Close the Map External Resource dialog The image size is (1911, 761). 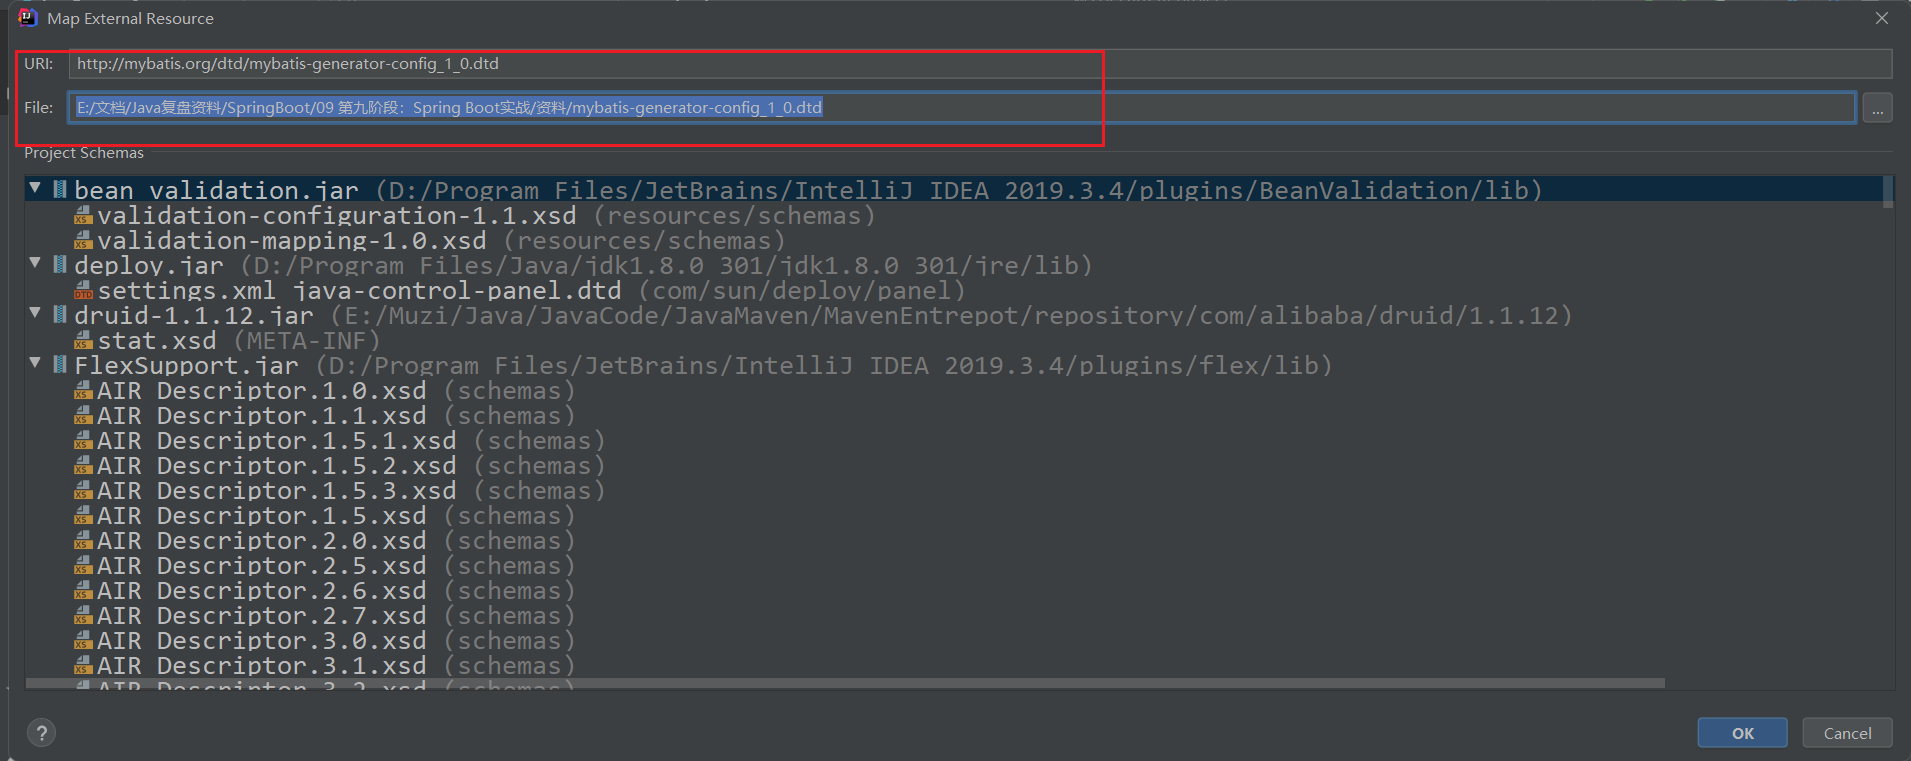1881,18
